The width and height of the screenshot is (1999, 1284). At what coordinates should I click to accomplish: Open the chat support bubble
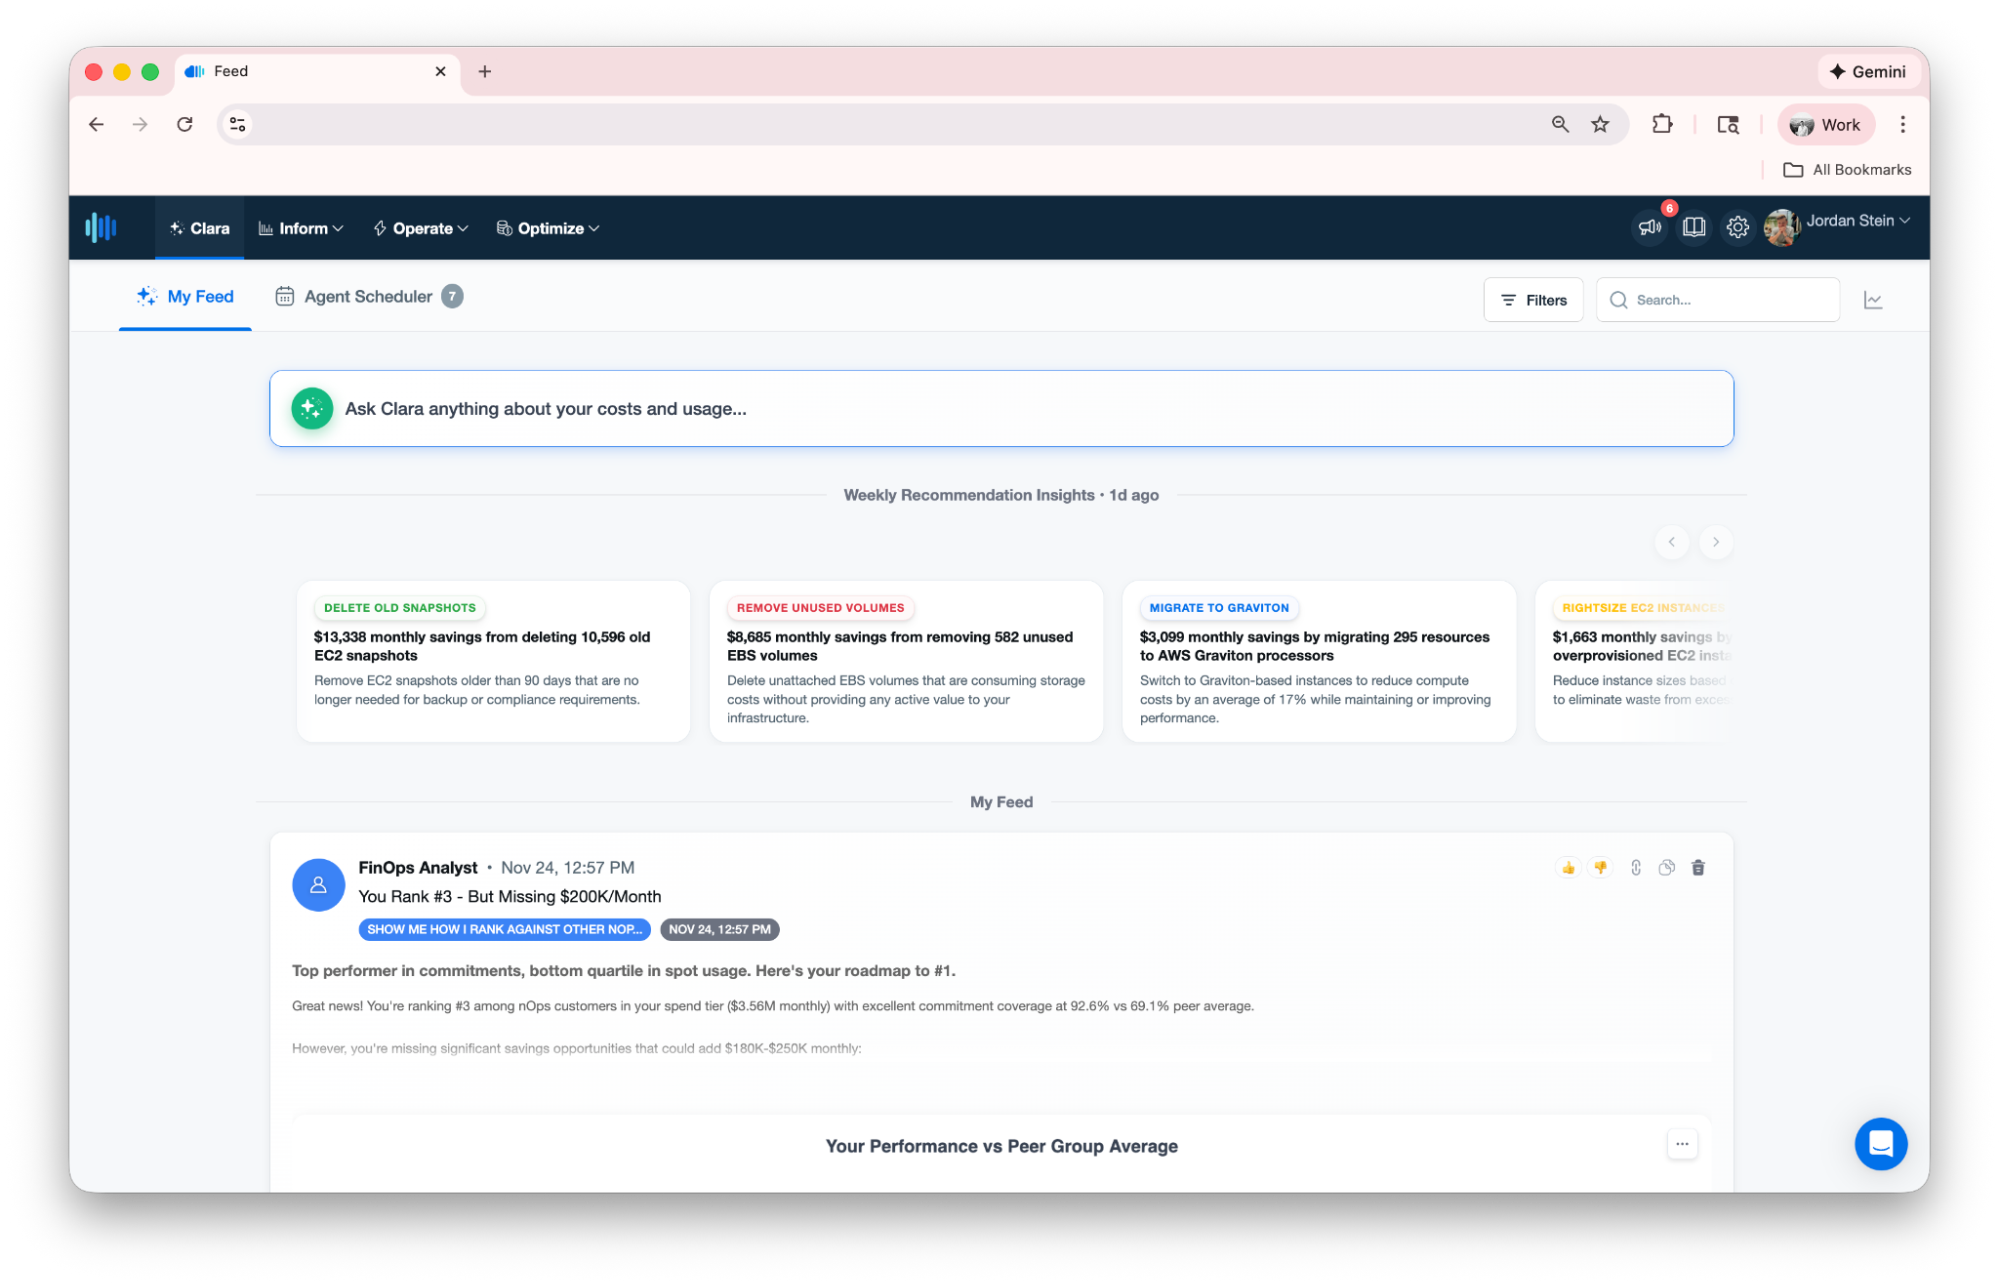pyautogui.click(x=1880, y=1143)
